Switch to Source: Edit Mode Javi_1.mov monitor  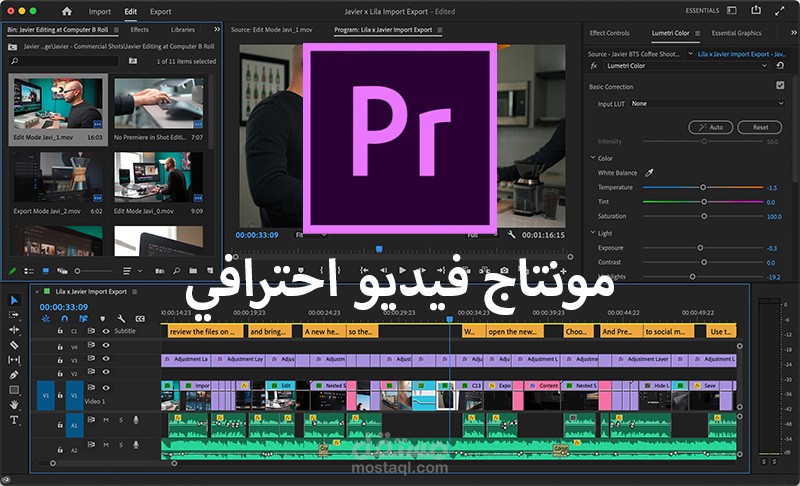[271, 30]
